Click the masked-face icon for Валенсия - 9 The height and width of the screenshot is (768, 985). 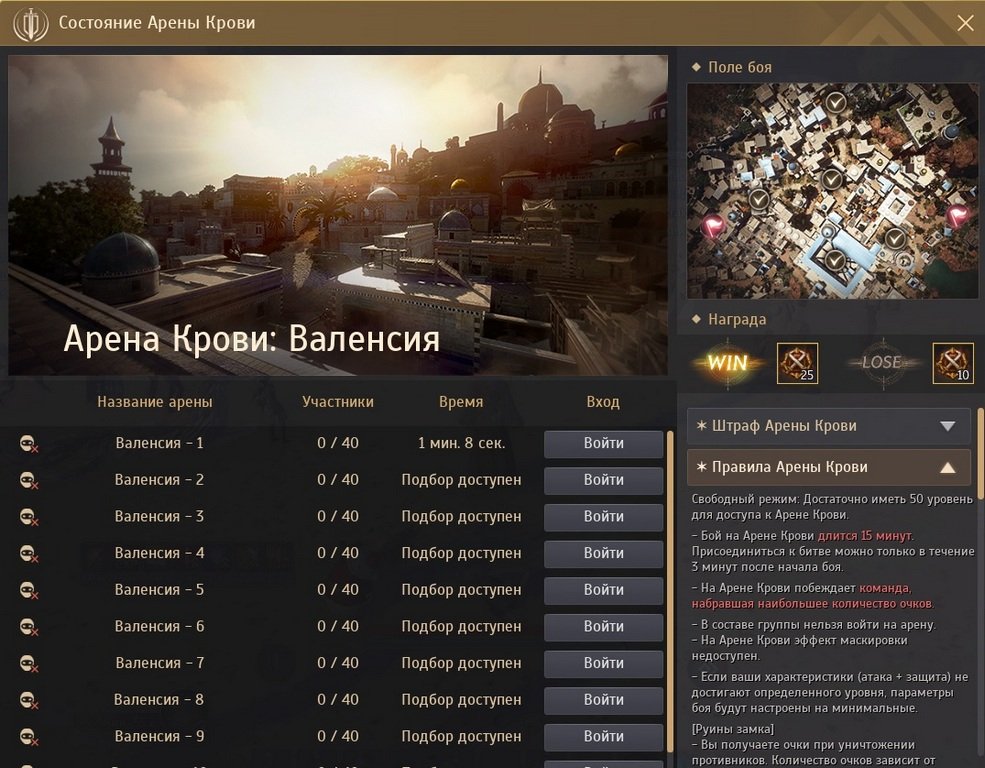pyautogui.click(x=29, y=737)
